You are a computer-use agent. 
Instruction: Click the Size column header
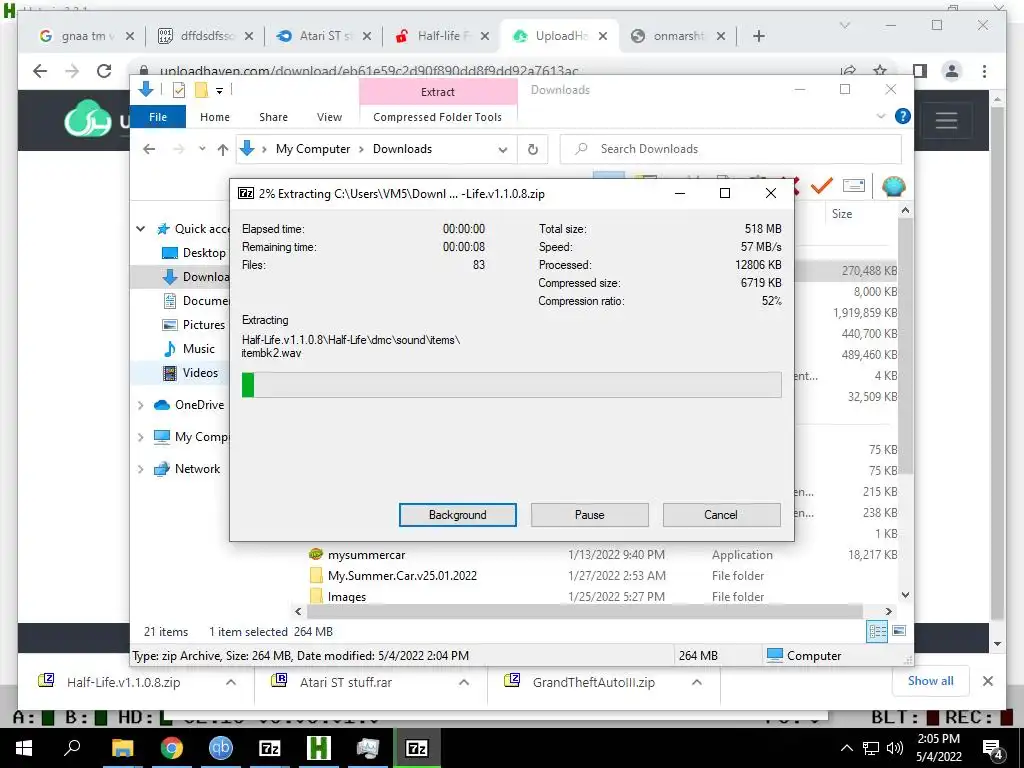pyautogui.click(x=842, y=214)
